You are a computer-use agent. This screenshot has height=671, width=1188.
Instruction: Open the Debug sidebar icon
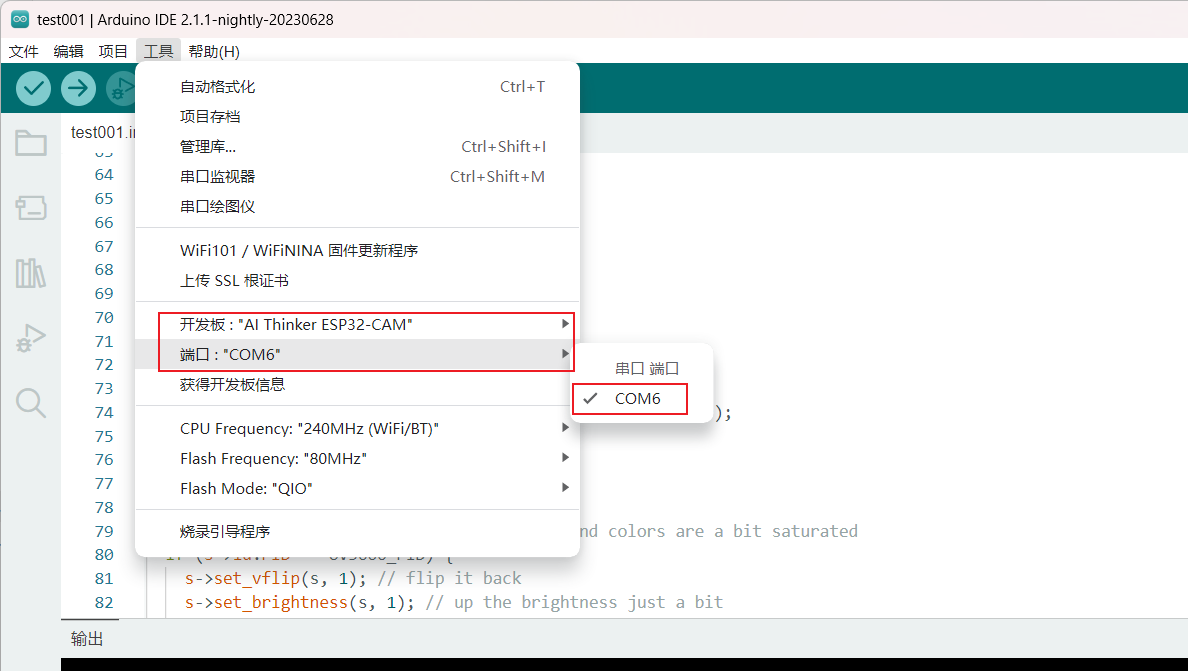(31, 338)
